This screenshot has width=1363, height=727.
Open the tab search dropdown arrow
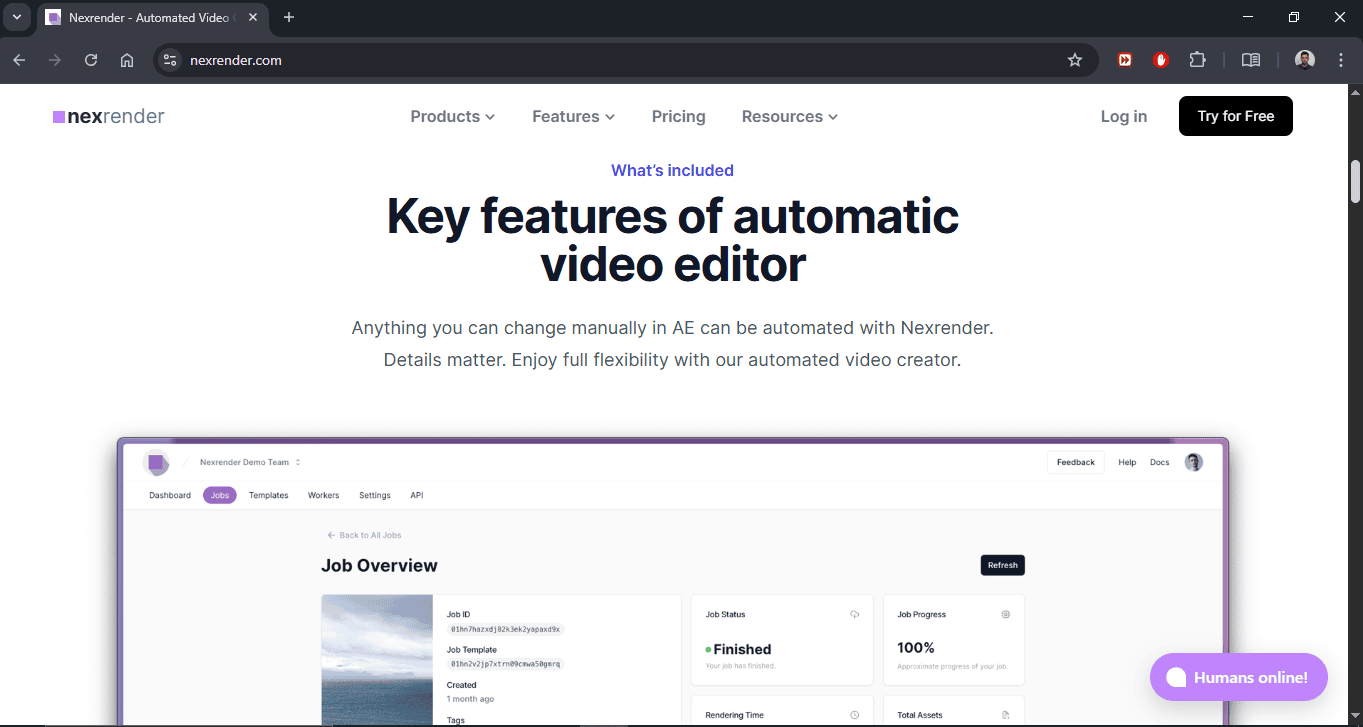point(17,17)
